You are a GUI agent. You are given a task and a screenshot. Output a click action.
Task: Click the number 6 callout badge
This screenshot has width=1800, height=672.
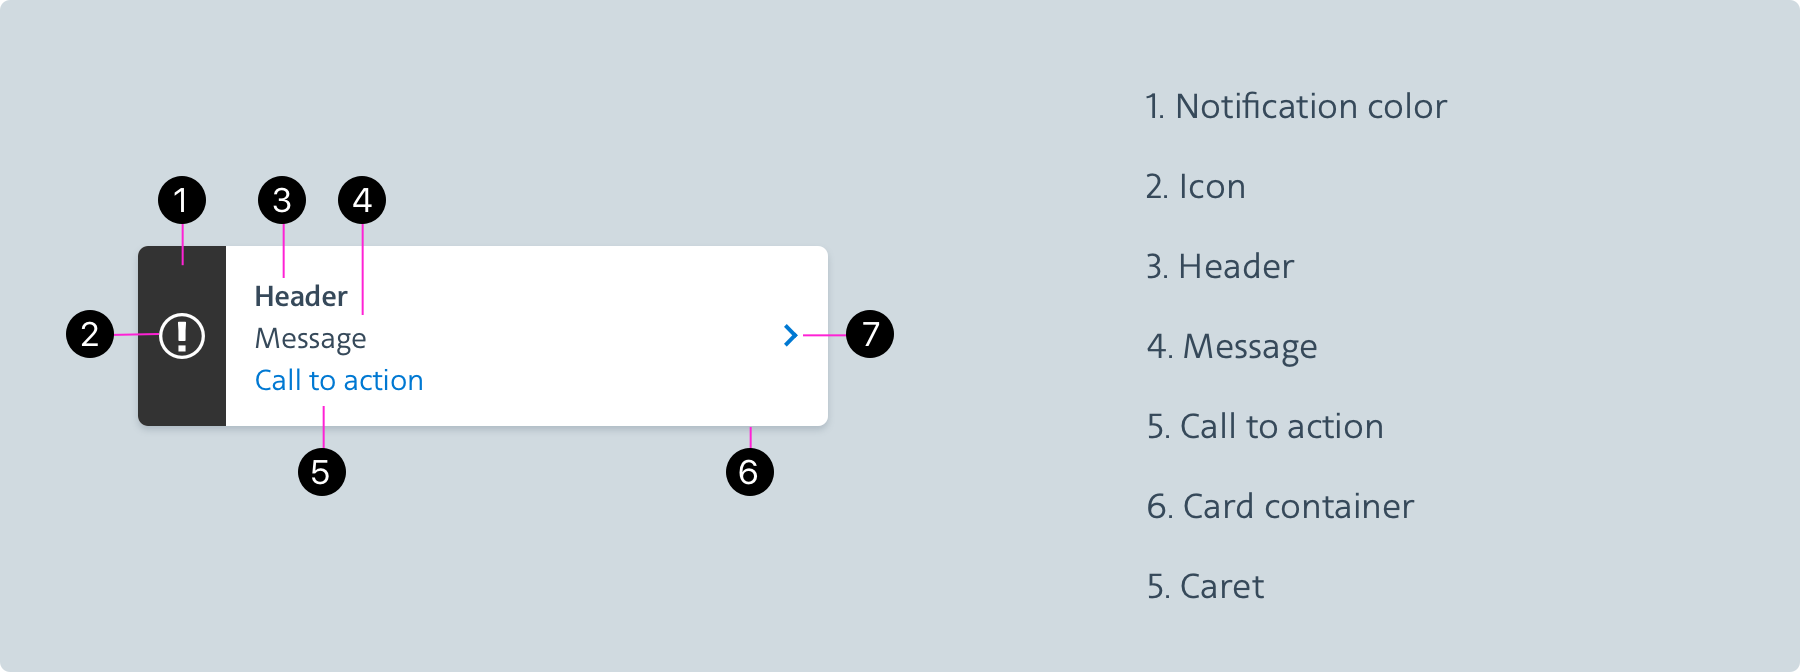749,472
